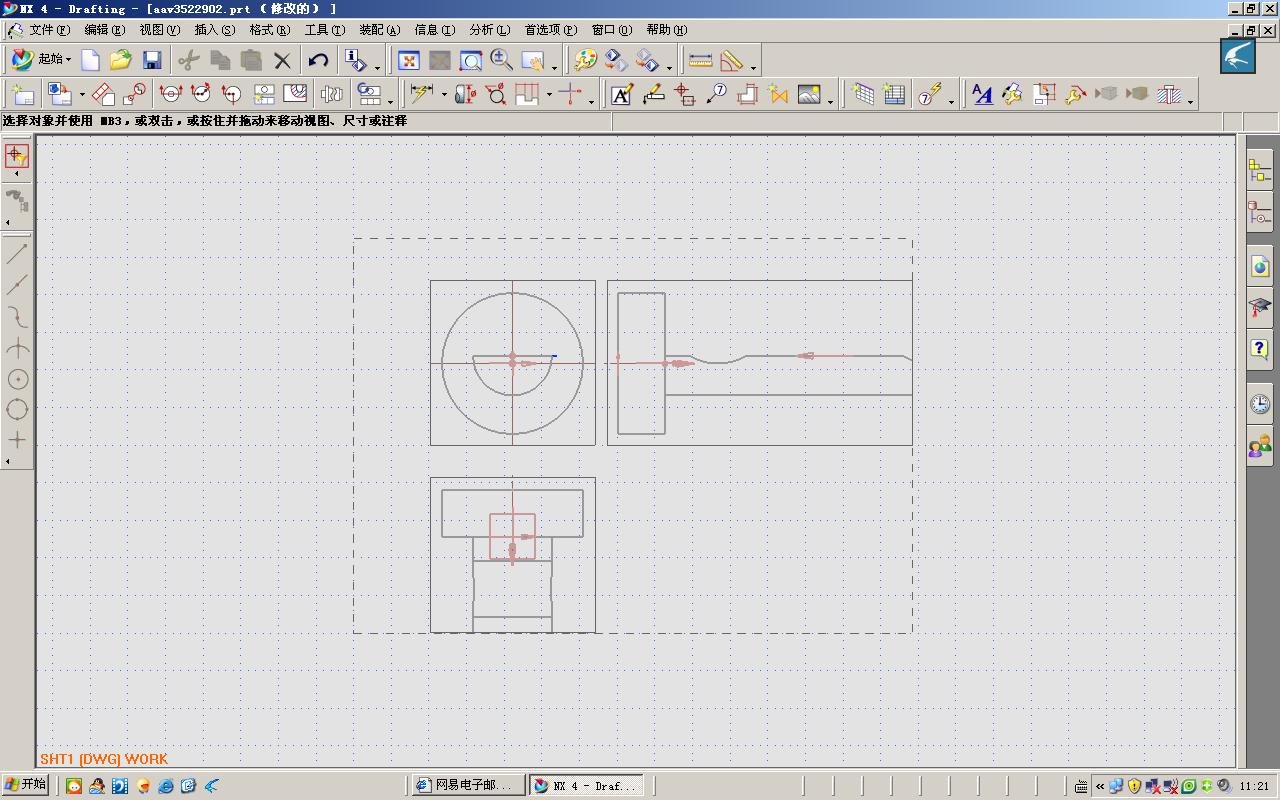Expand the measure toolbar options arrow
This screenshot has height=800, width=1280.
point(753,67)
